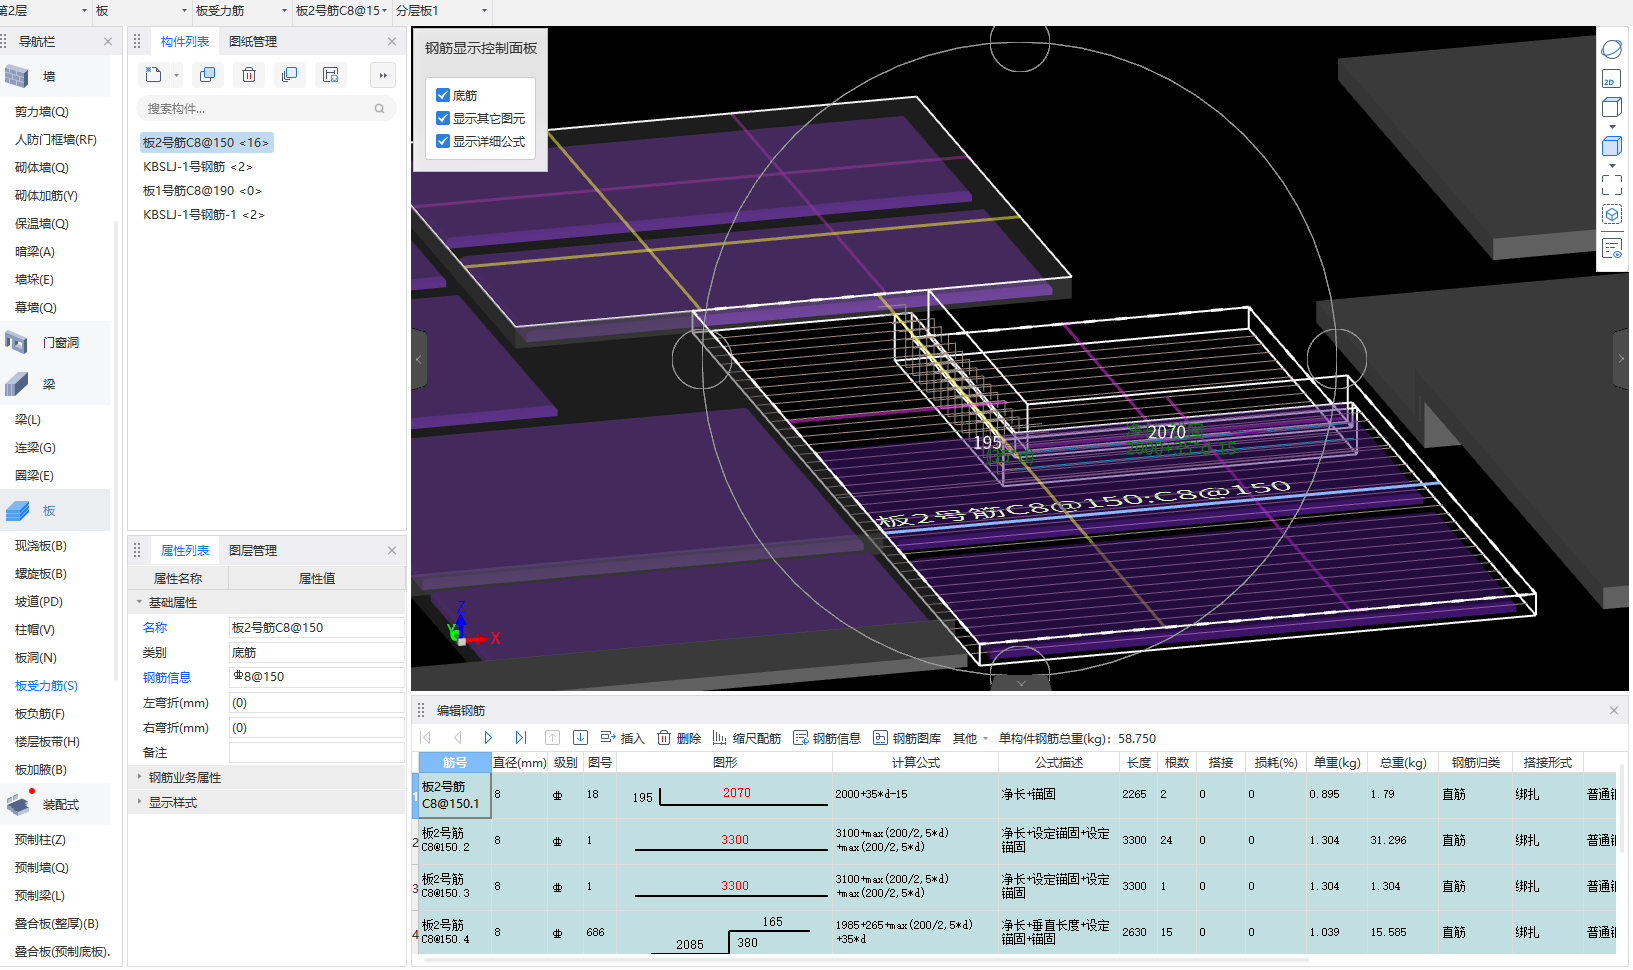
Task: Click the 插入 insert button
Action: pos(622,738)
